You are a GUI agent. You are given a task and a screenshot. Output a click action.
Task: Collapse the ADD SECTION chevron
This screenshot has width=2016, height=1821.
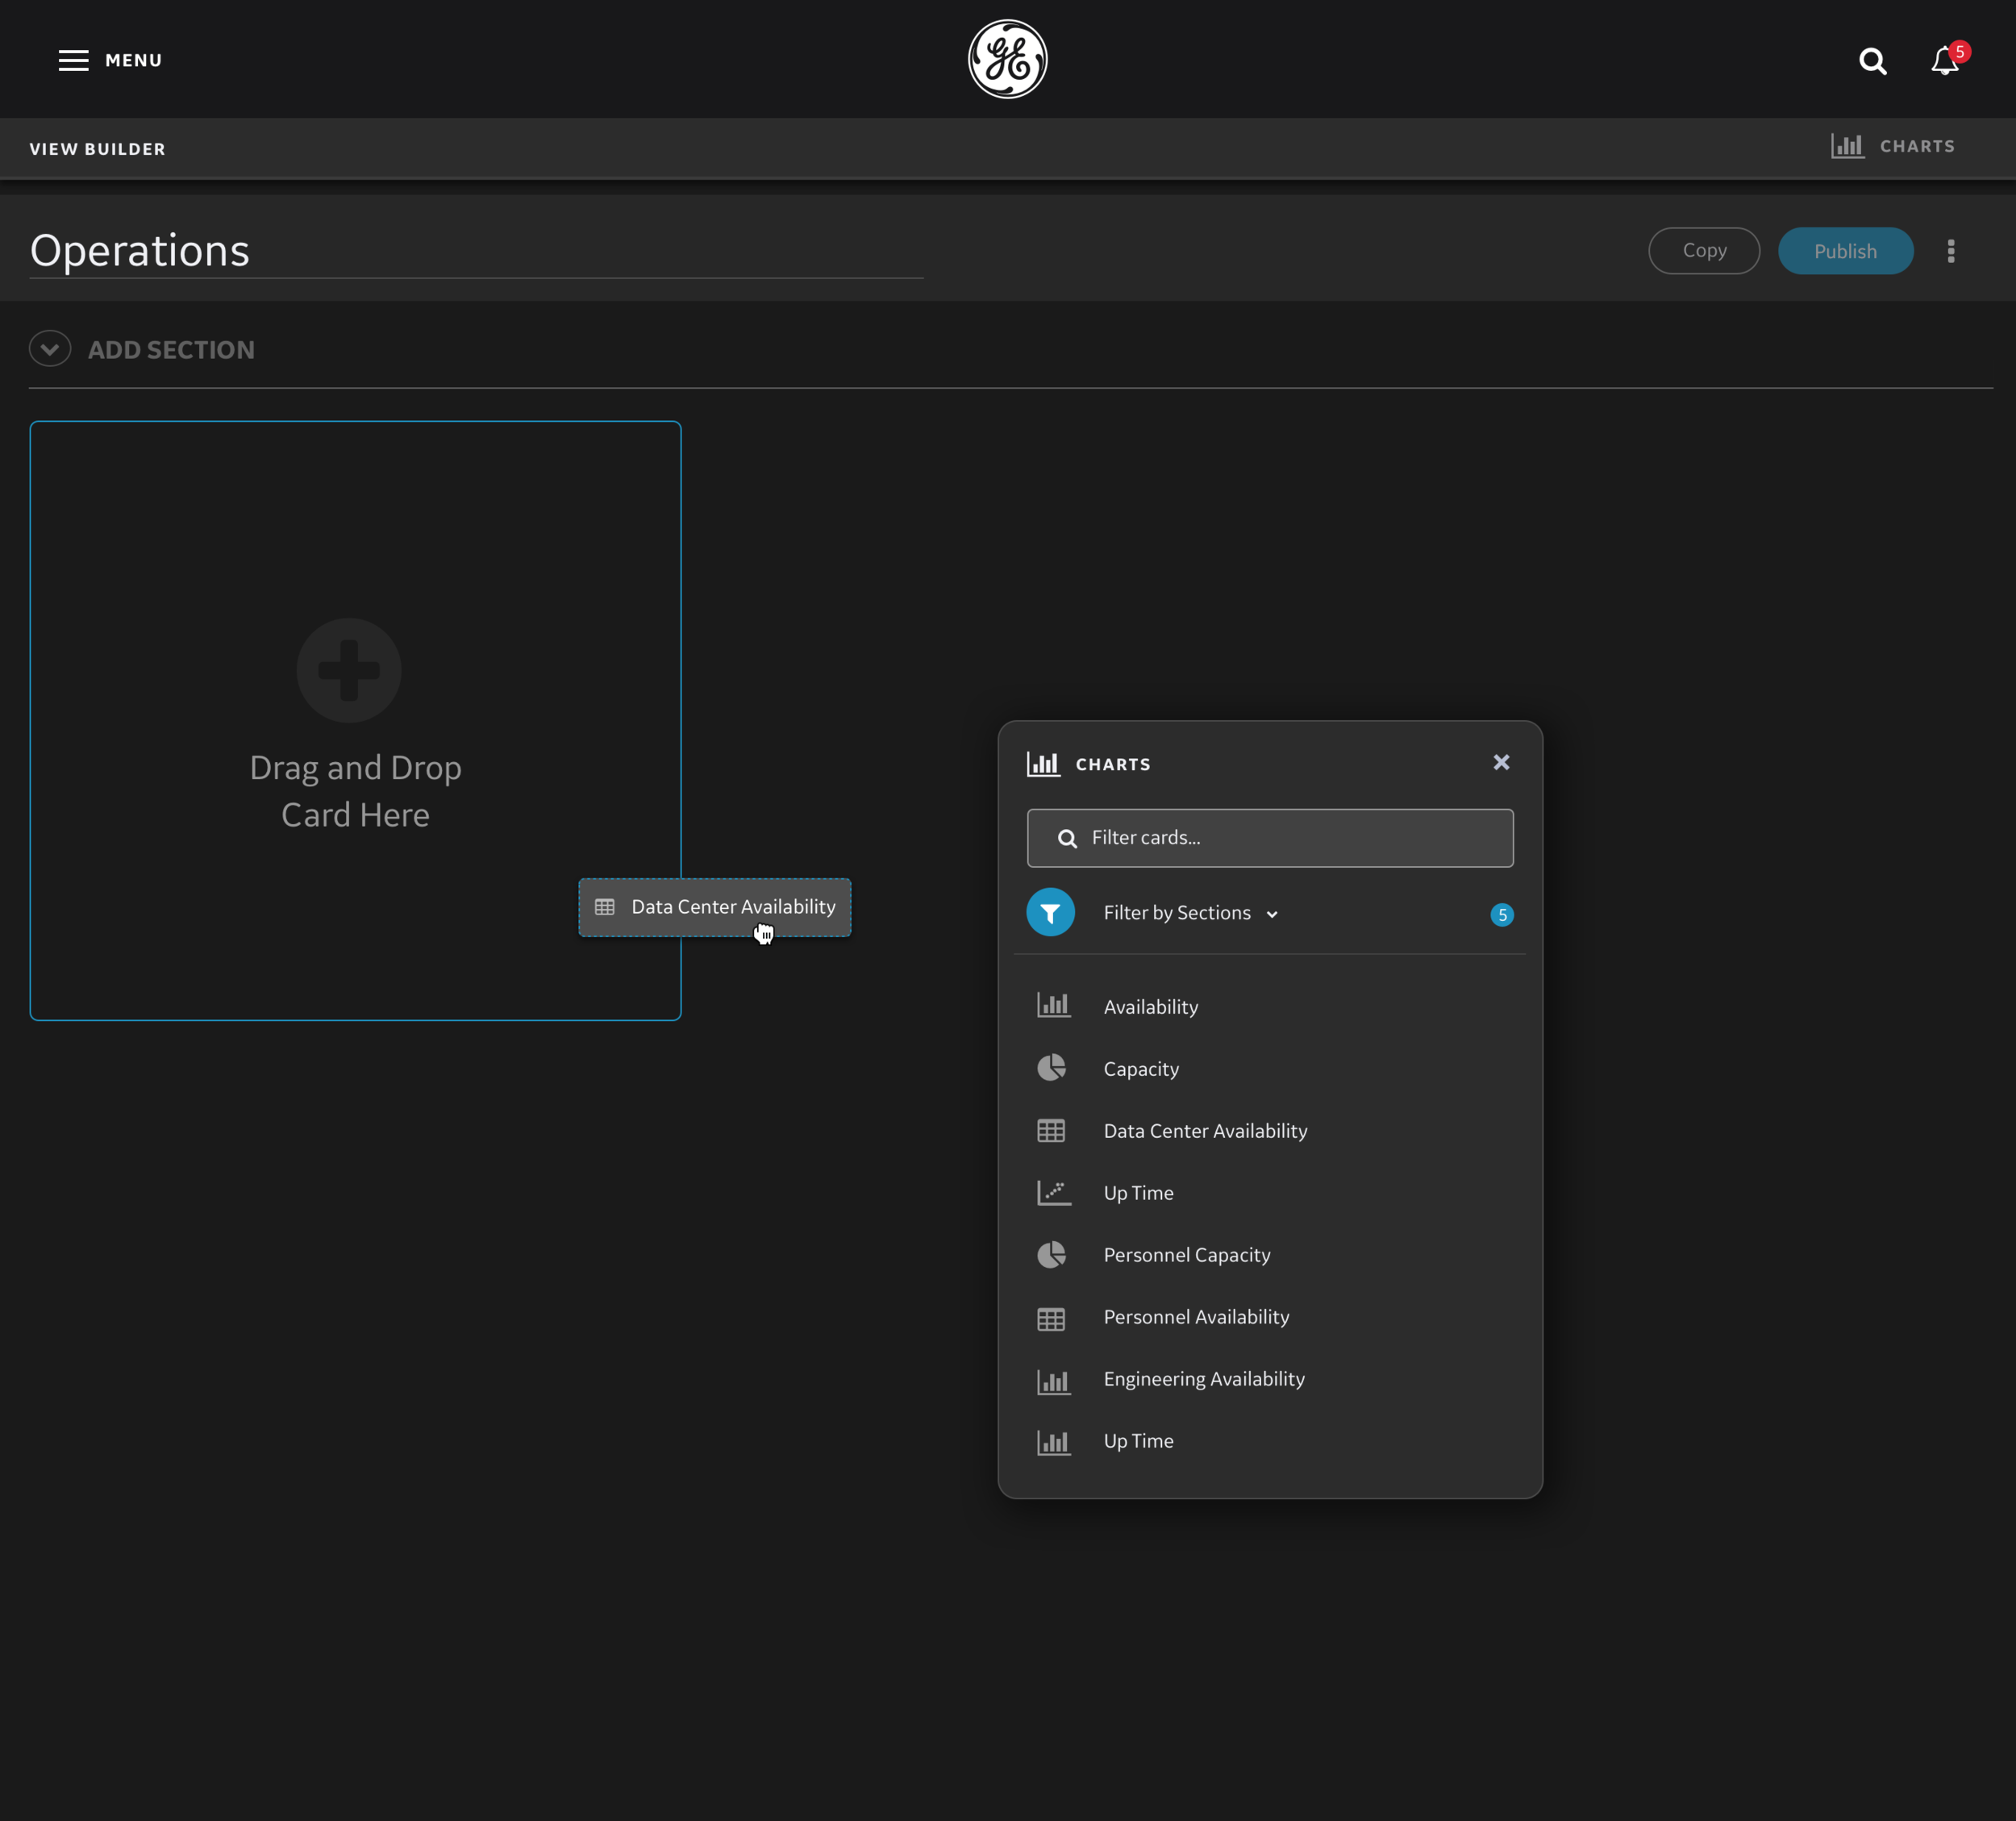coord(50,349)
